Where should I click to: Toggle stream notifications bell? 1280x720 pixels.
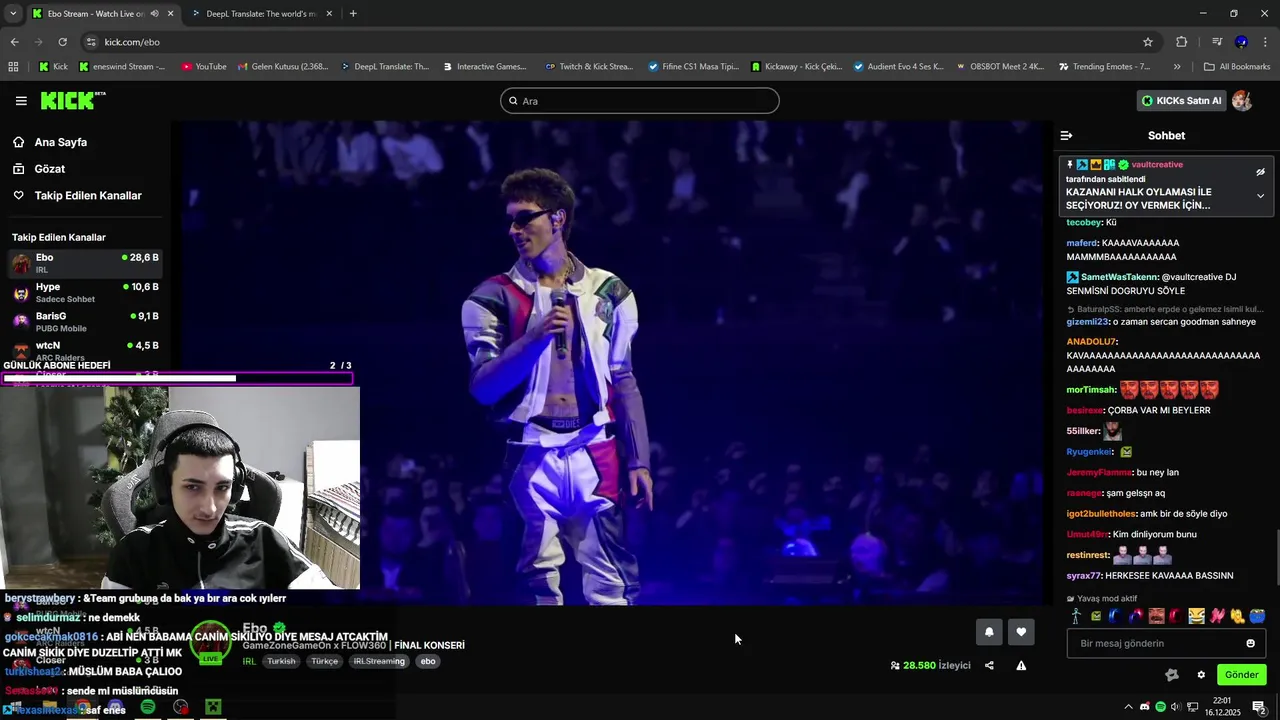[x=989, y=631]
